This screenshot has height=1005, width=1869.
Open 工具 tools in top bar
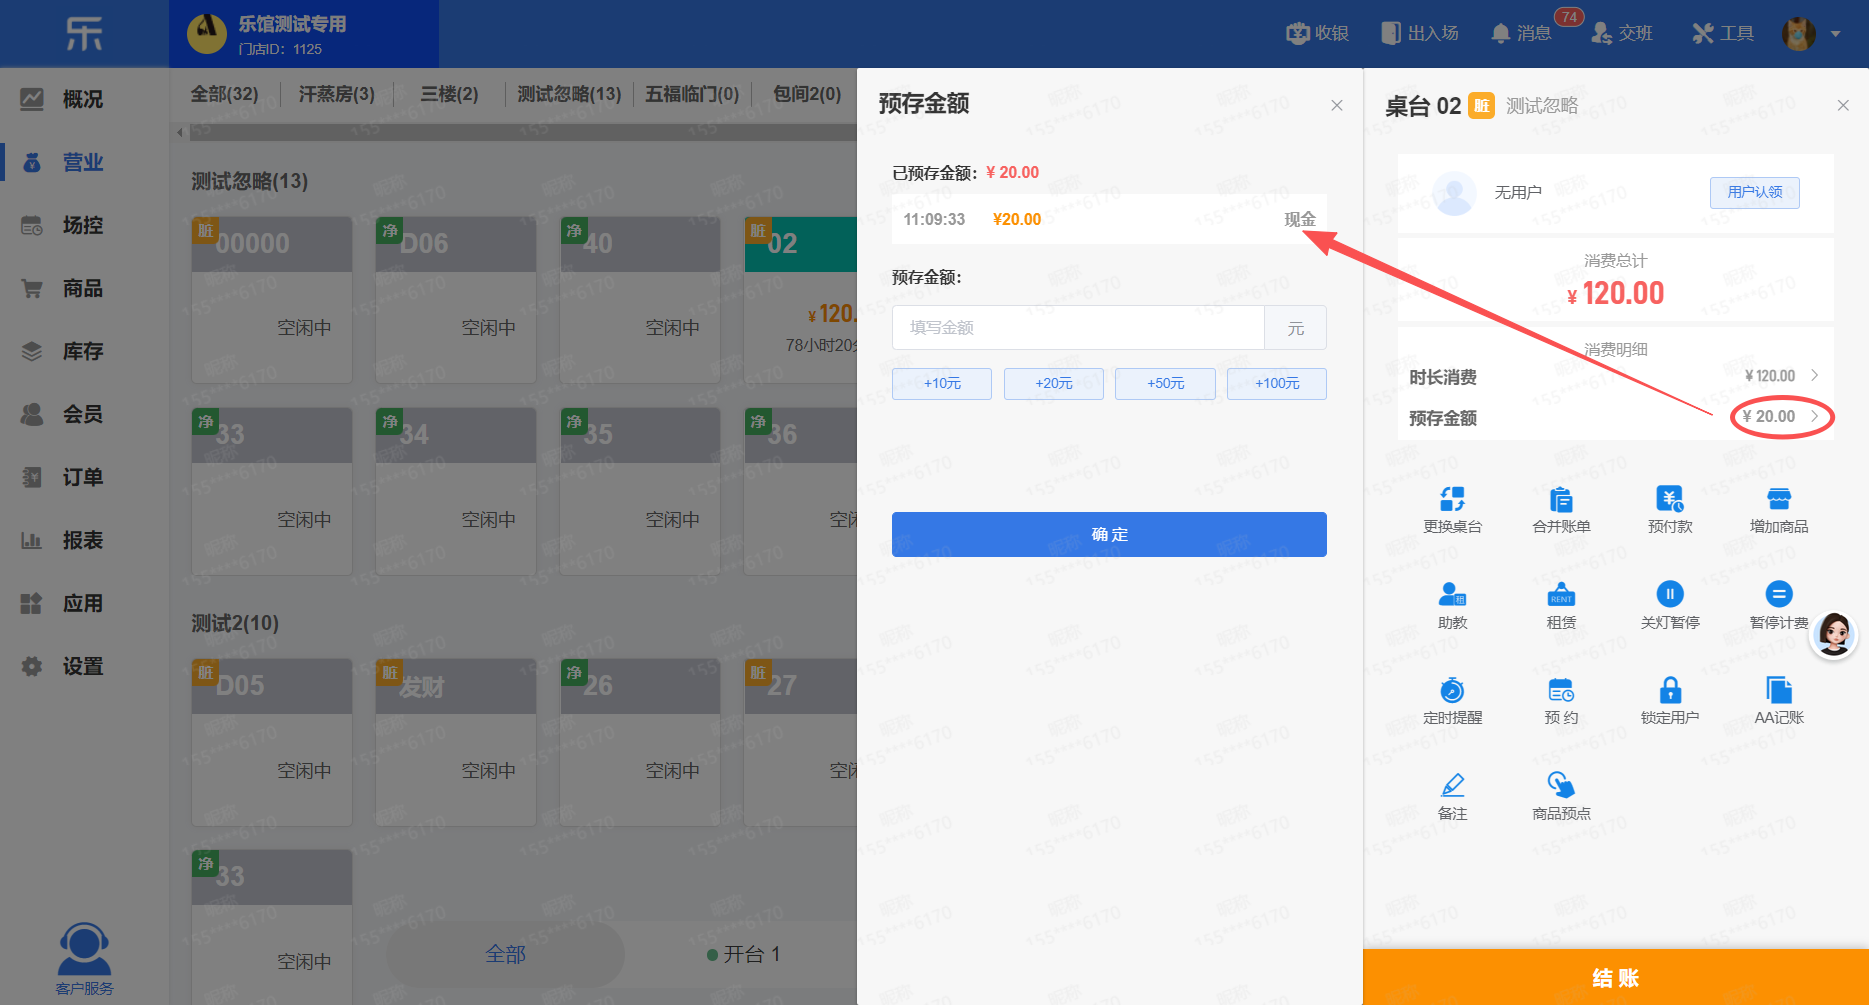tap(1723, 33)
